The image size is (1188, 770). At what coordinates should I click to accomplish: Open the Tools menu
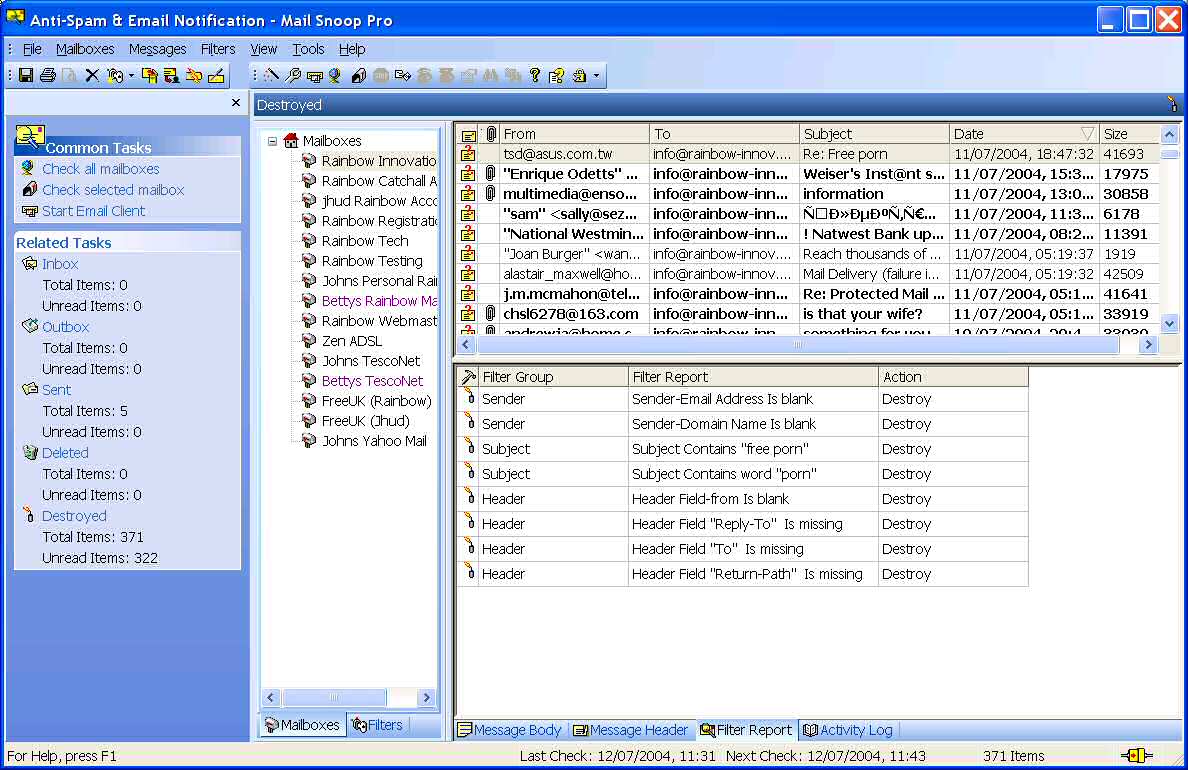(308, 49)
